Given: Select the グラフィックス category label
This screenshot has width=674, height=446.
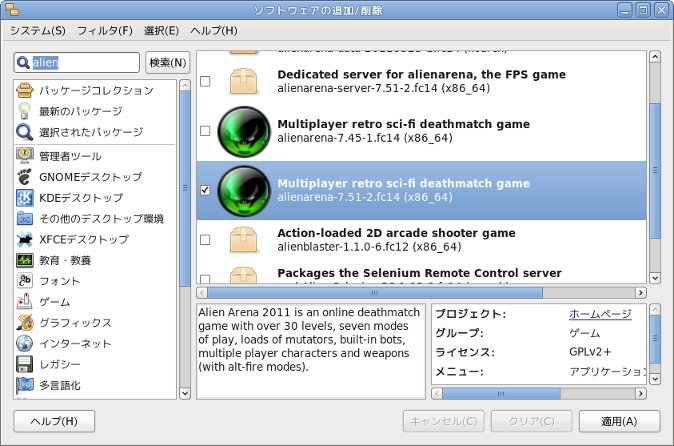Looking at the screenshot, I should coord(75,323).
